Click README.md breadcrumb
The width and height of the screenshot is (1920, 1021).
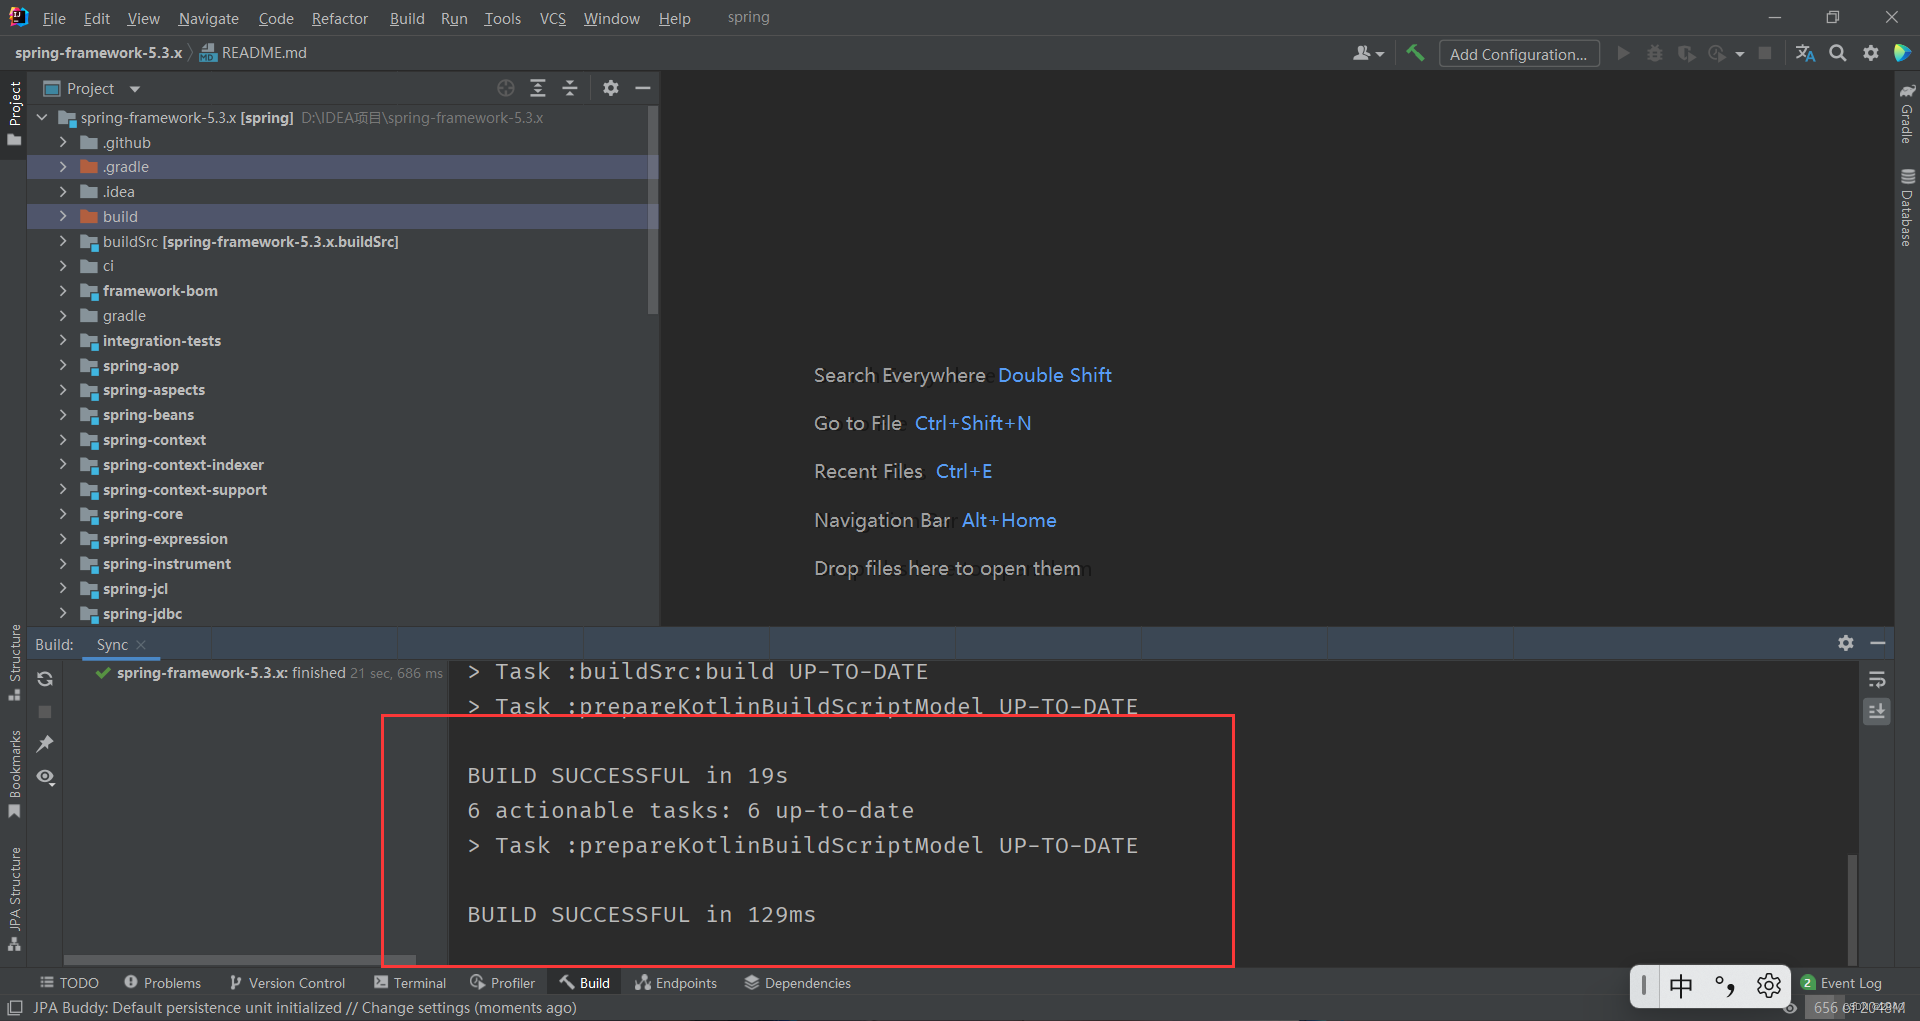pos(253,52)
